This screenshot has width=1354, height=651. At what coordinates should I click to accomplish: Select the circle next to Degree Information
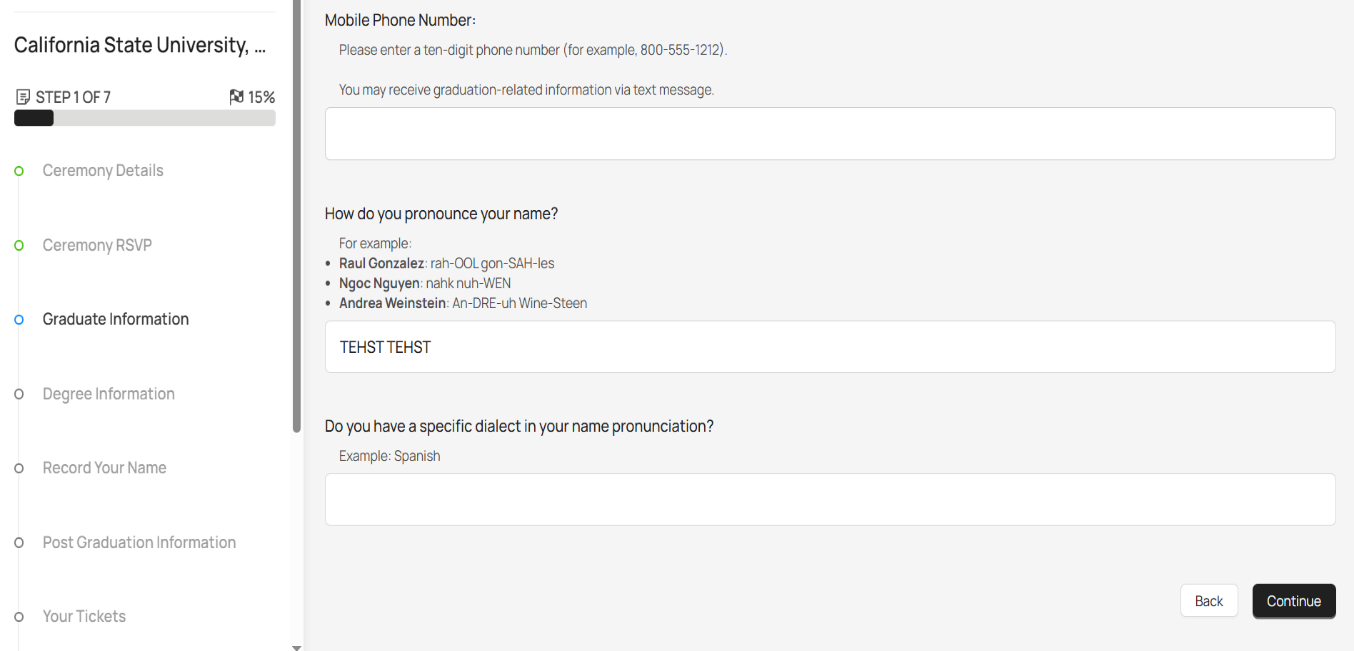(18, 394)
